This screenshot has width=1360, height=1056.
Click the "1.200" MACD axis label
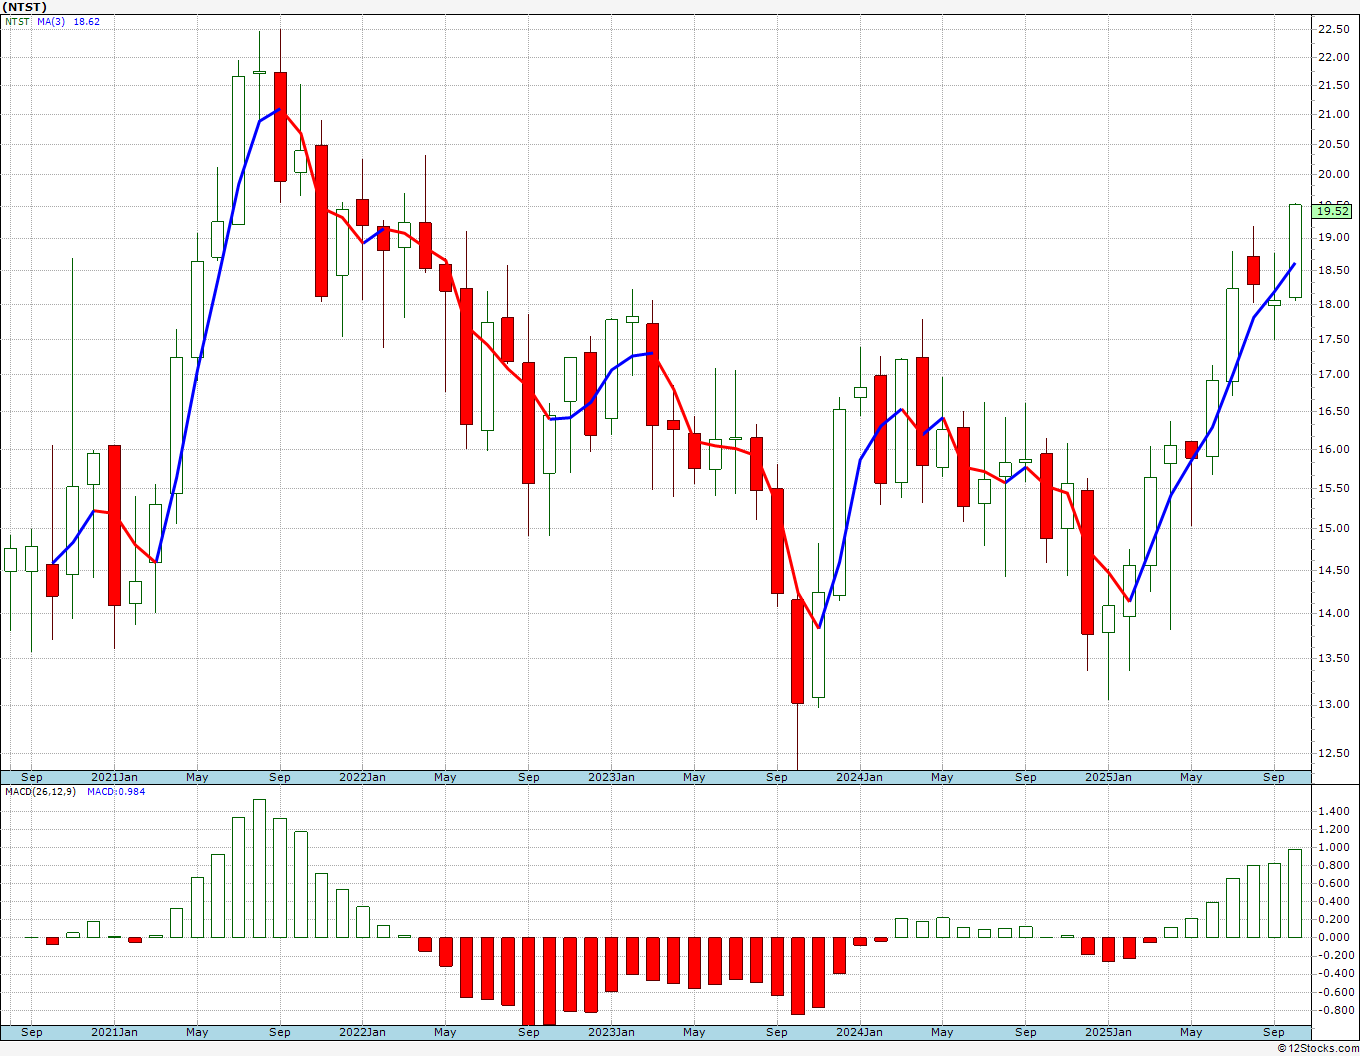point(1333,830)
